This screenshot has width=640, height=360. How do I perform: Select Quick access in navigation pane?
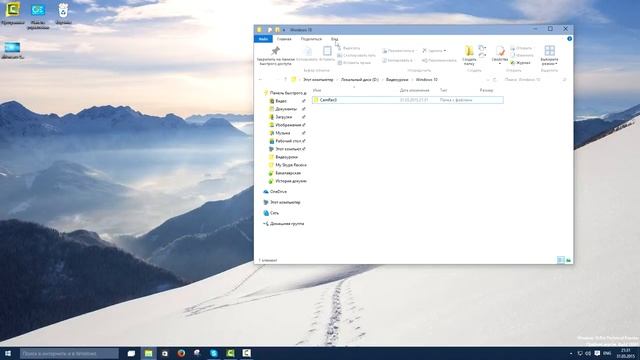click(x=285, y=93)
